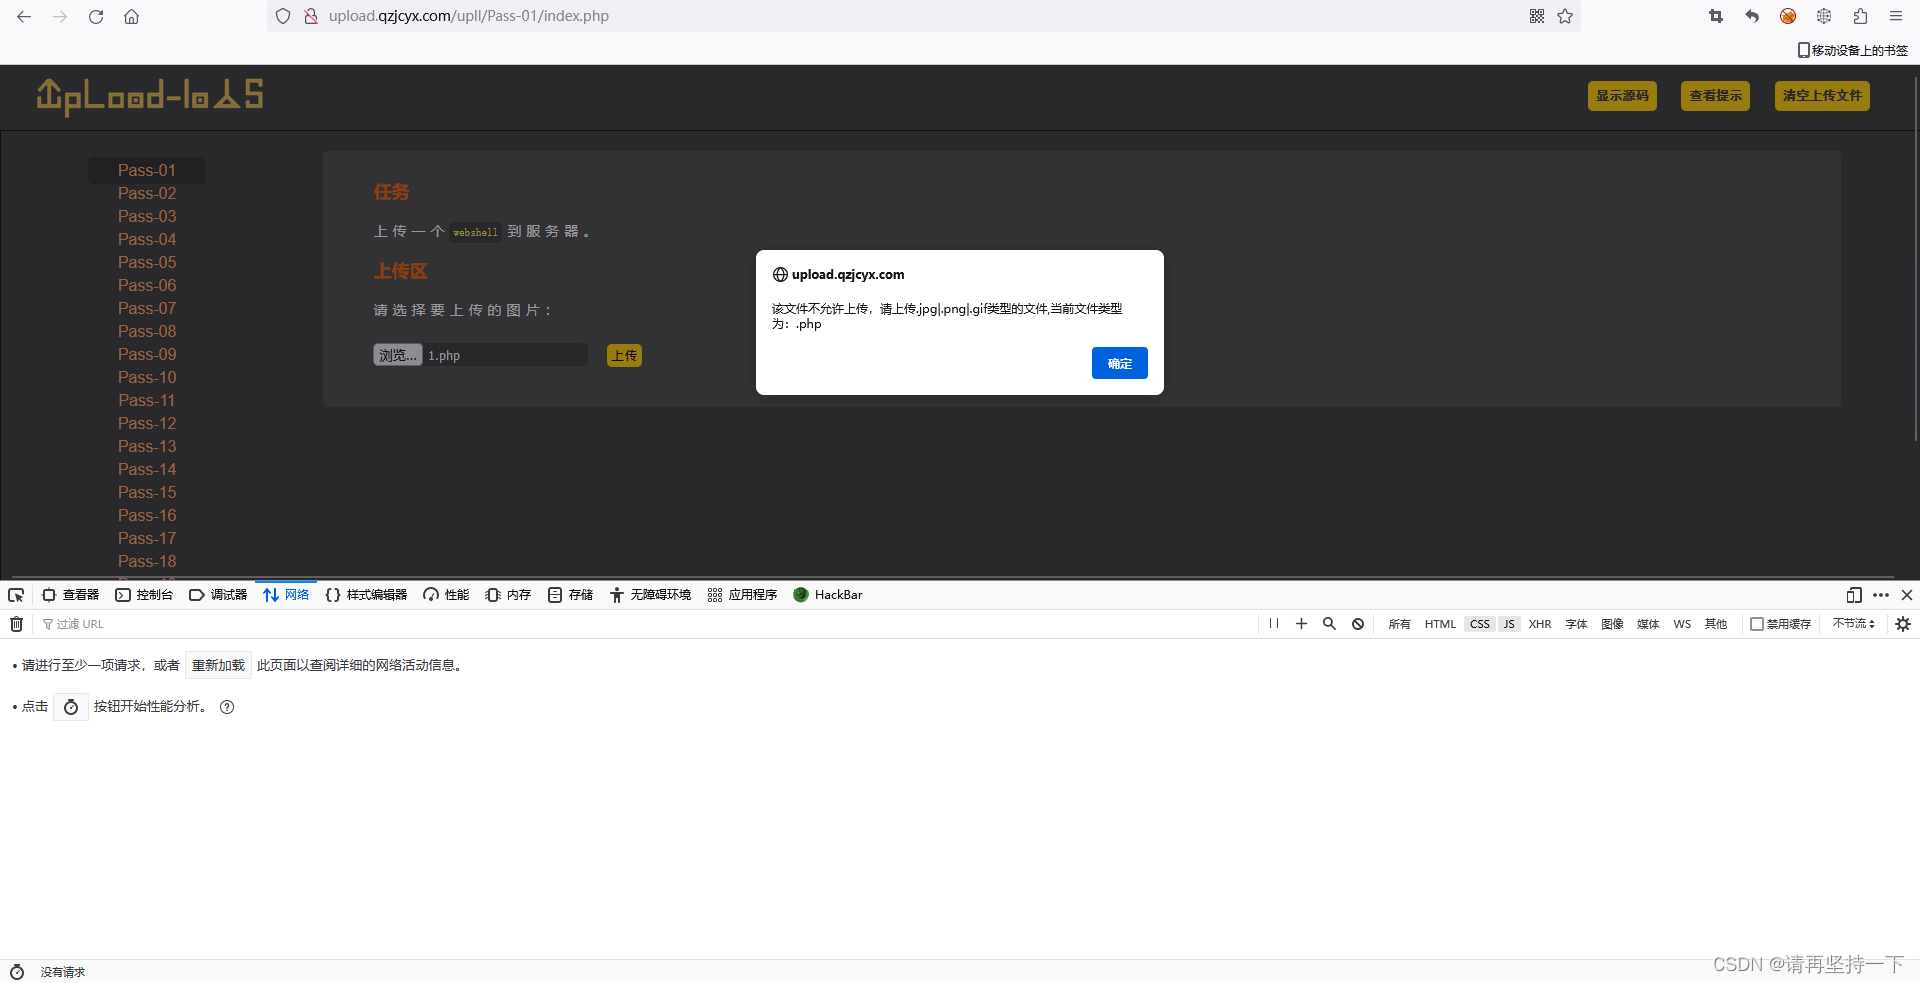The image size is (1920, 983).
Task: Open the mobile bookmarks folder (移动设备上的书签)
Action: (1852, 50)
